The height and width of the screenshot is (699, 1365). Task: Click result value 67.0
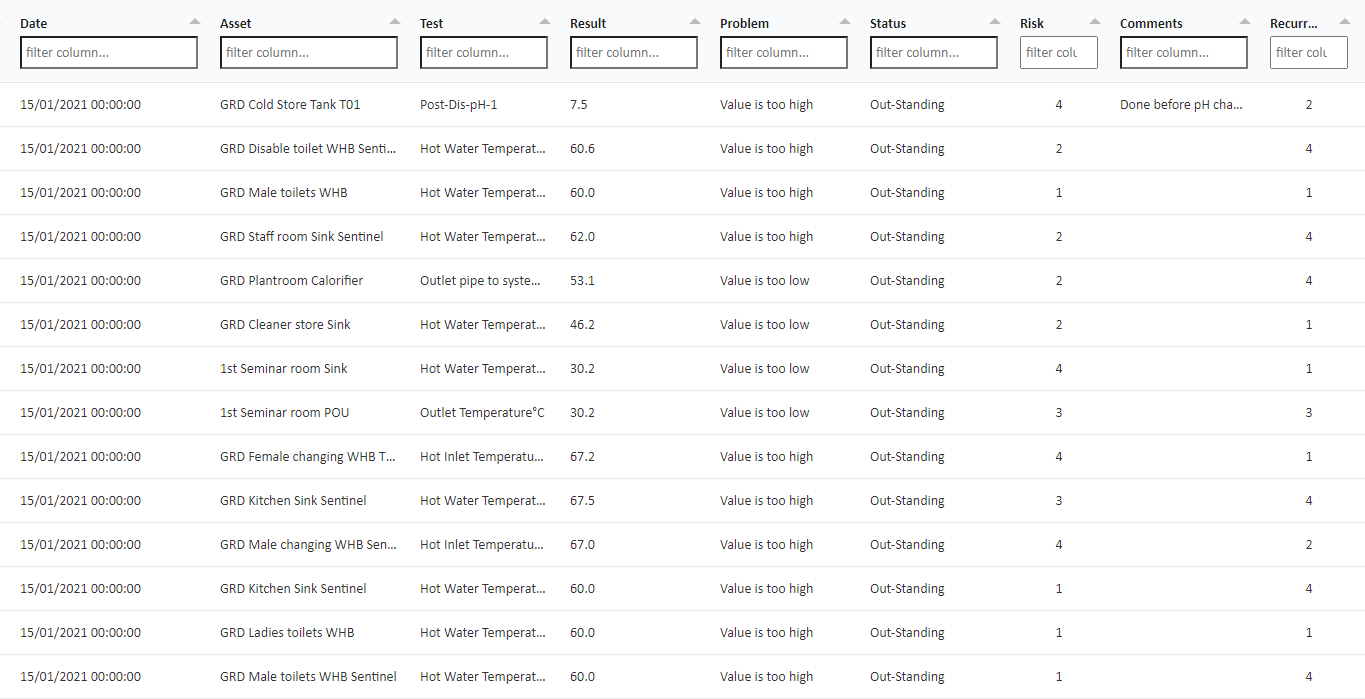tap(582, 544)
